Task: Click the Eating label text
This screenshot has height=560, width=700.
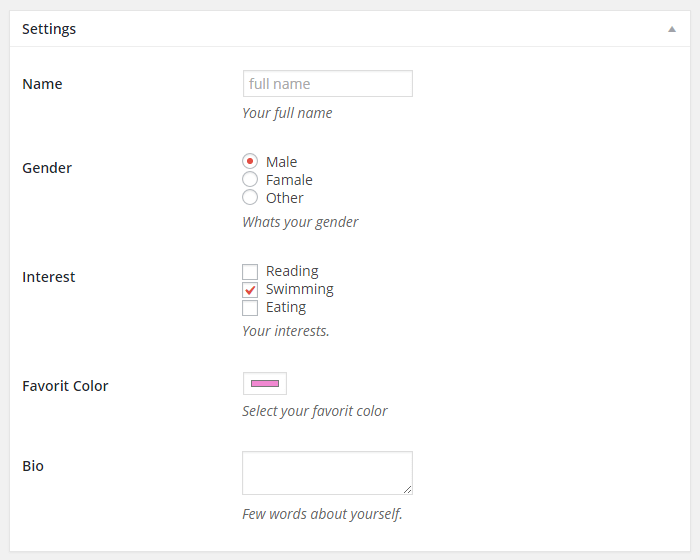Action: click(286, 307)
